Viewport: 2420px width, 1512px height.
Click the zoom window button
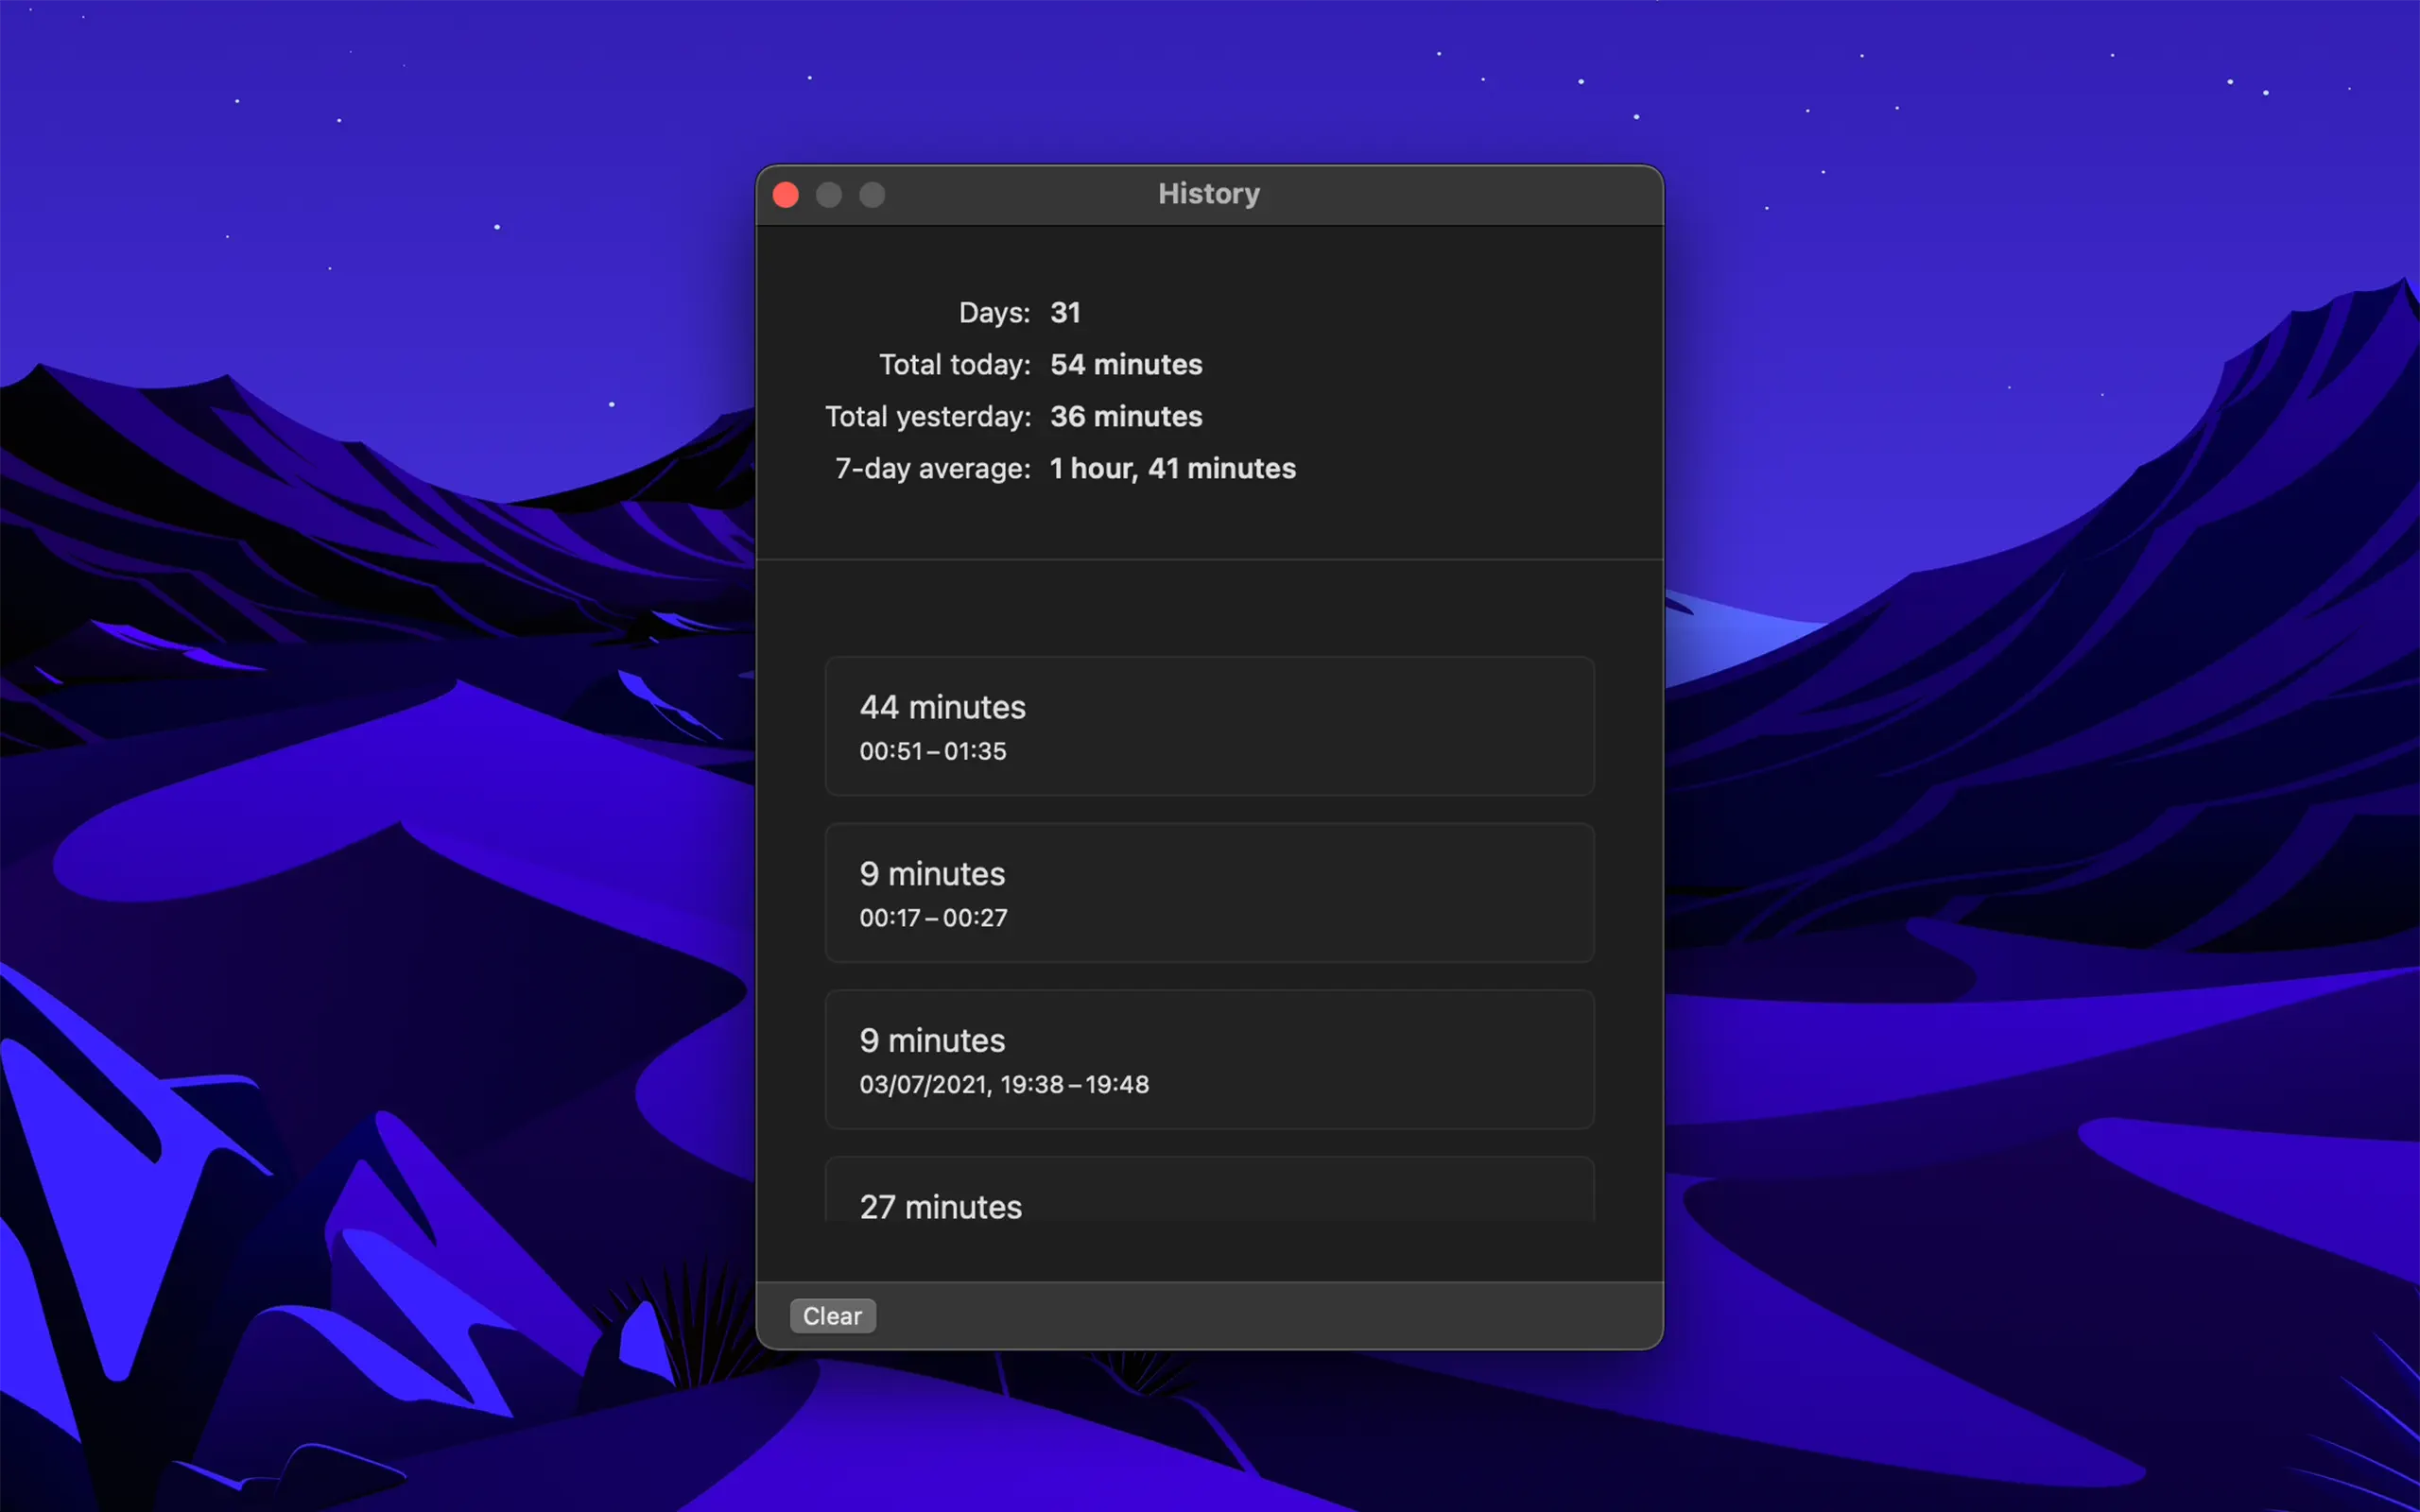click(x=872, y=195)
